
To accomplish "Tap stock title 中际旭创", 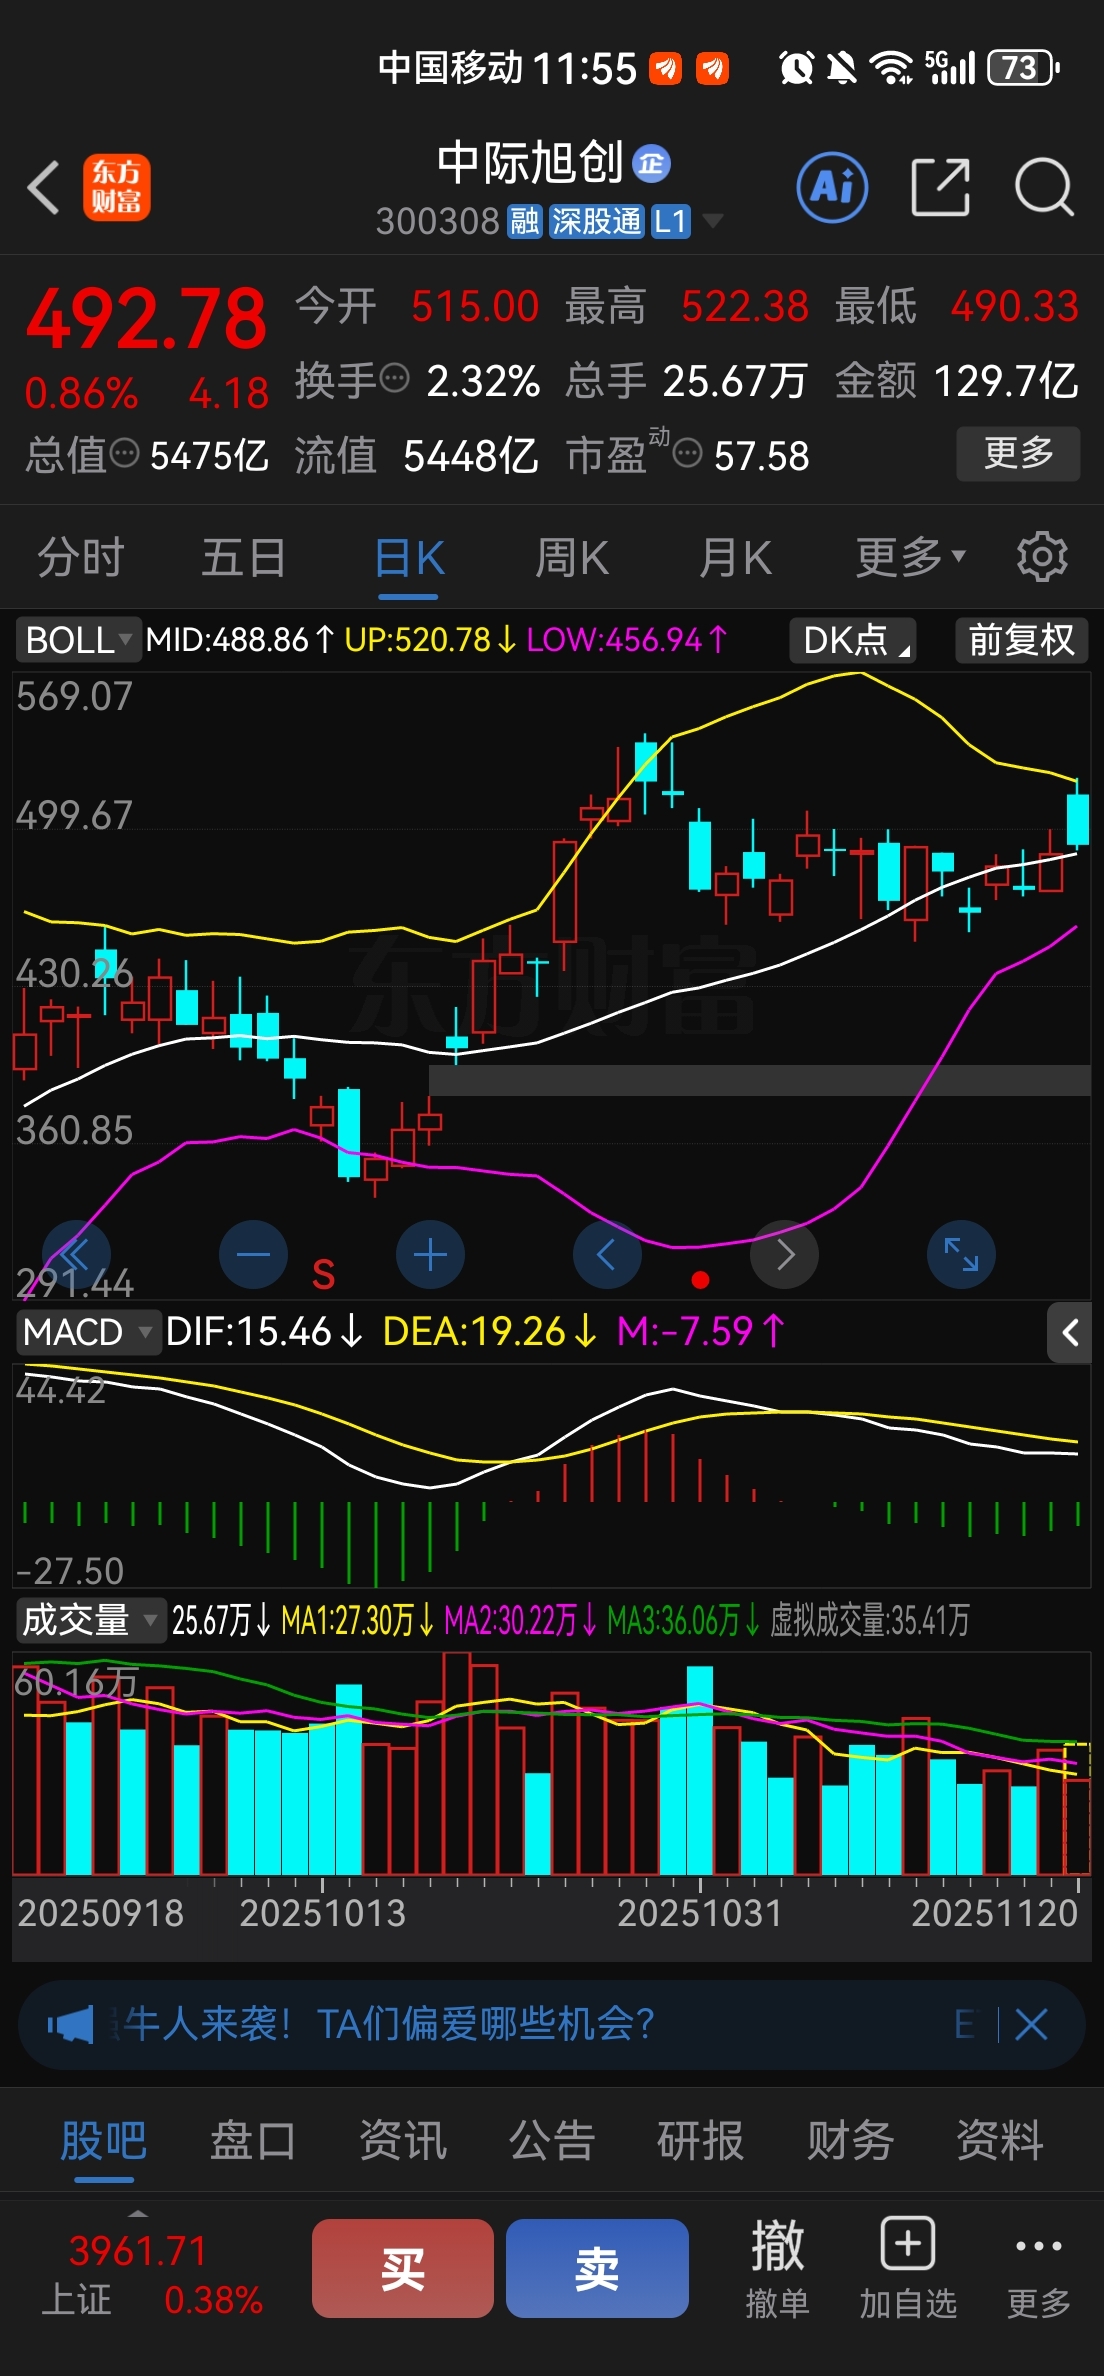I will coord(530,163).
